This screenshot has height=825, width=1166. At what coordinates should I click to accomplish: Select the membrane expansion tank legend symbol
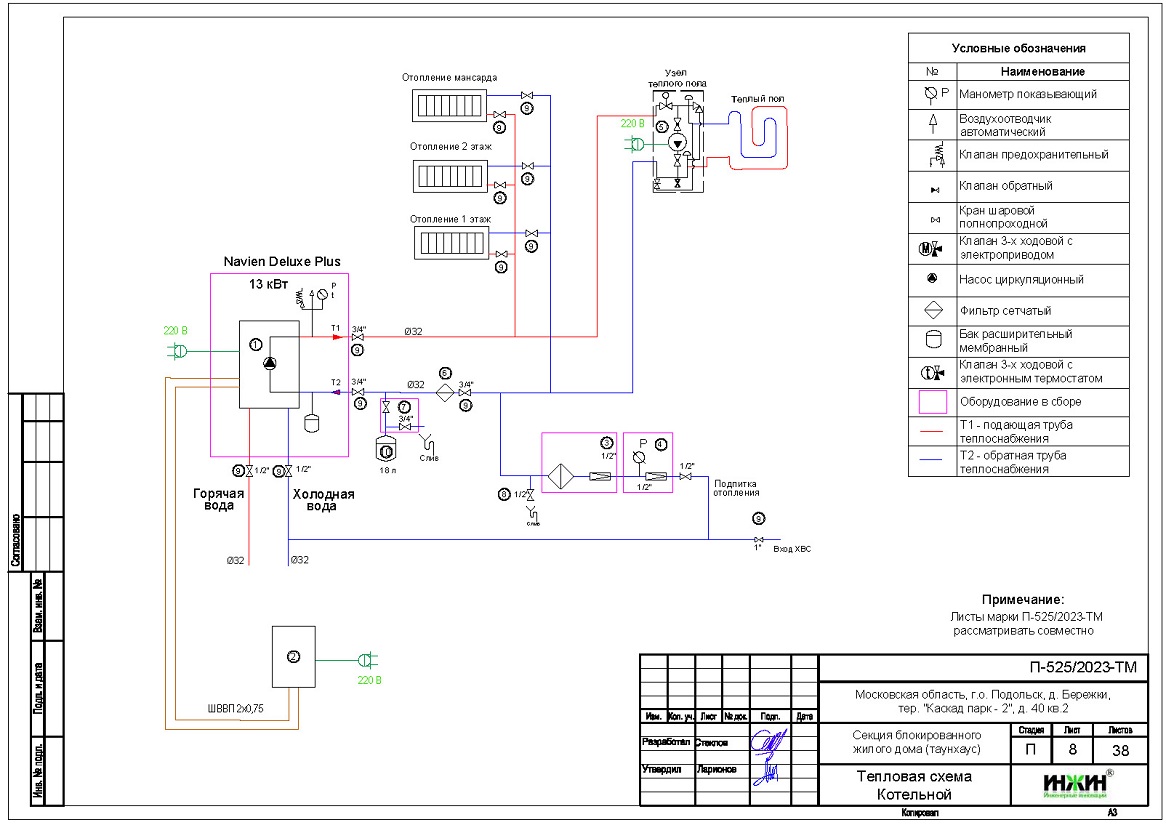coord(932,341)
